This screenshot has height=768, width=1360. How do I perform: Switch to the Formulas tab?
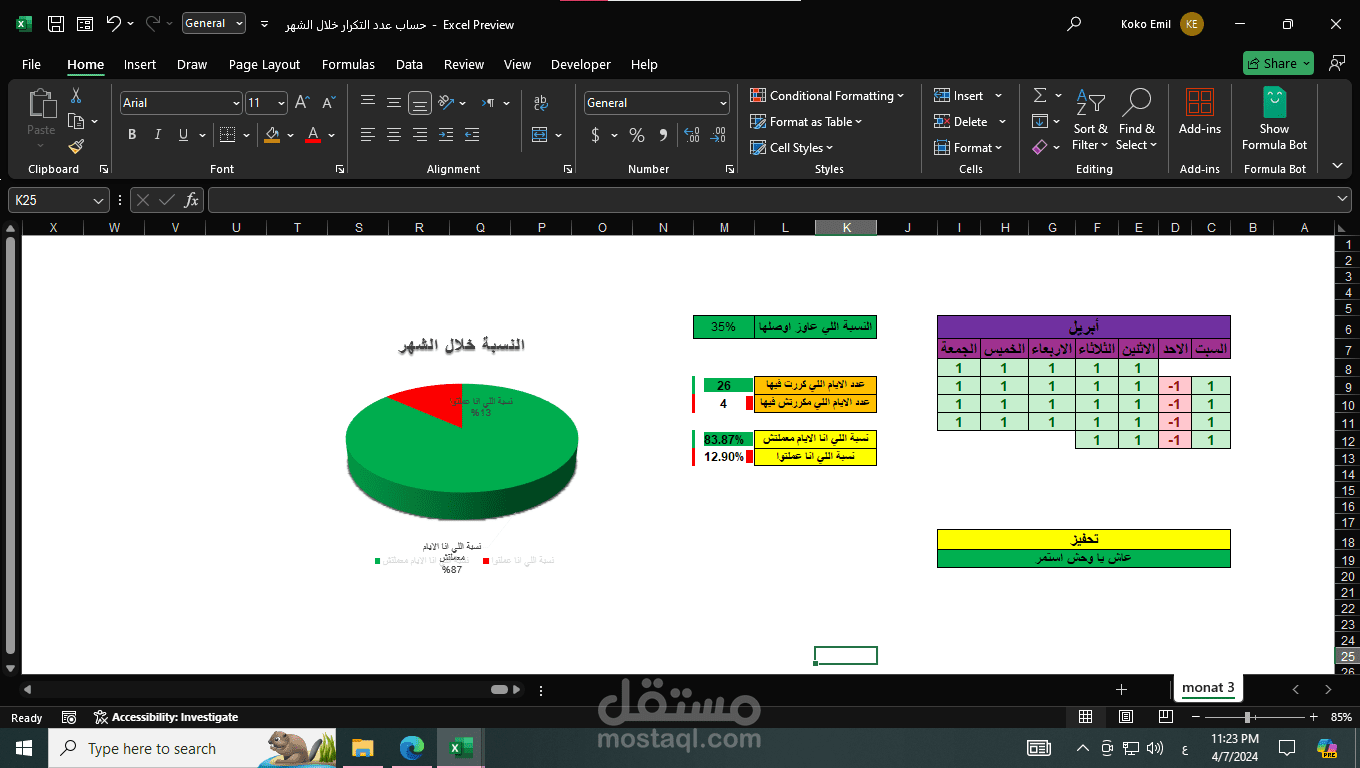coord(348,64)
